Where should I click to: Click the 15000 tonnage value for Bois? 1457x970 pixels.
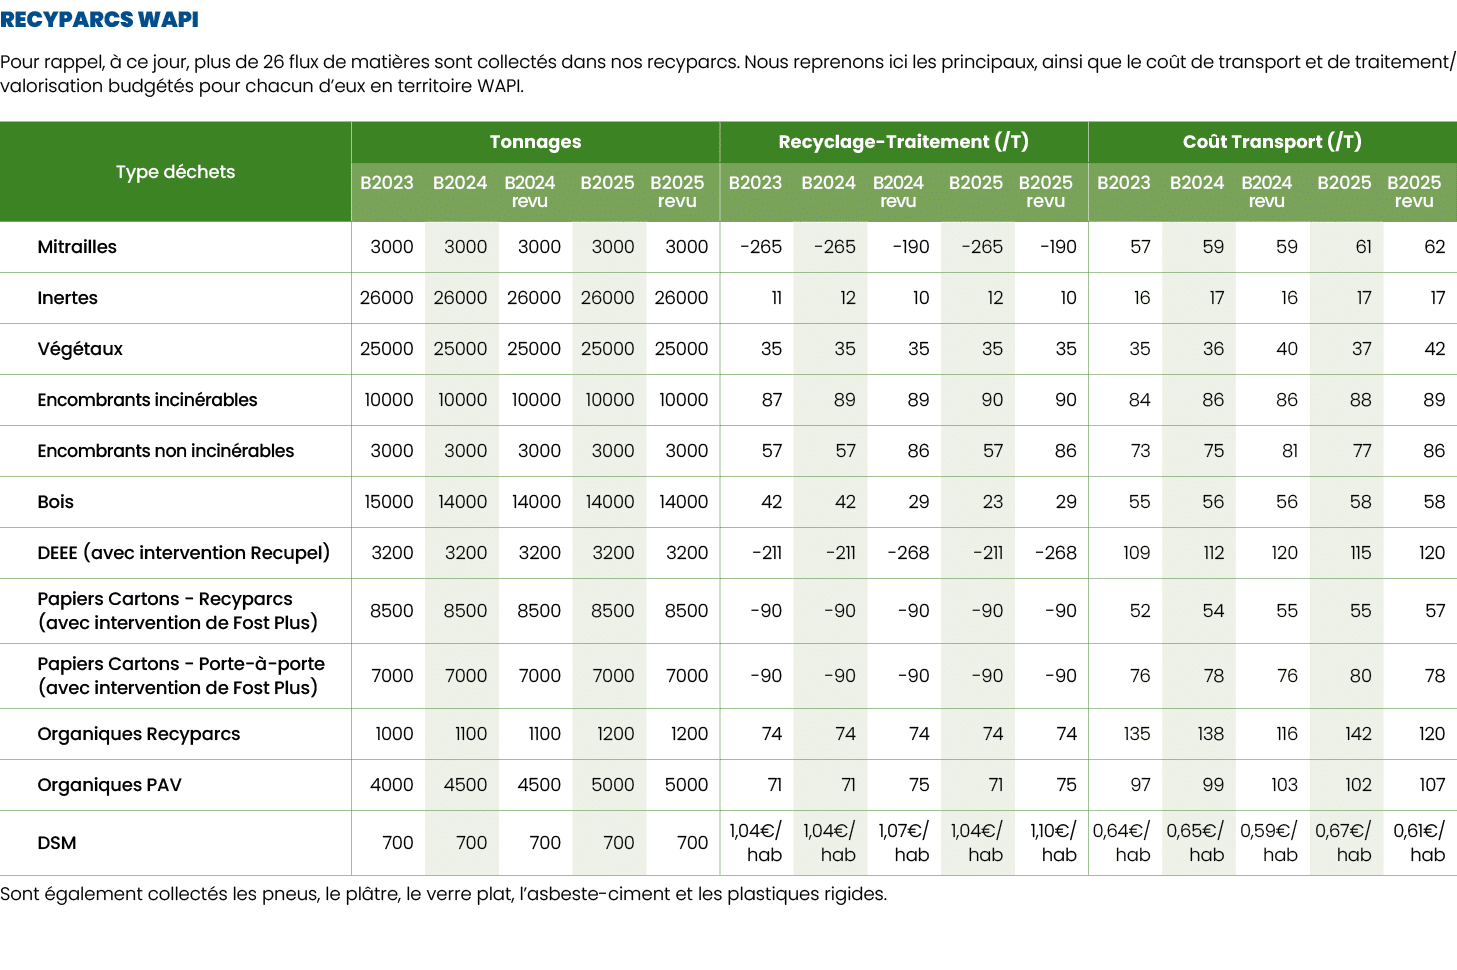pos(388,502)
